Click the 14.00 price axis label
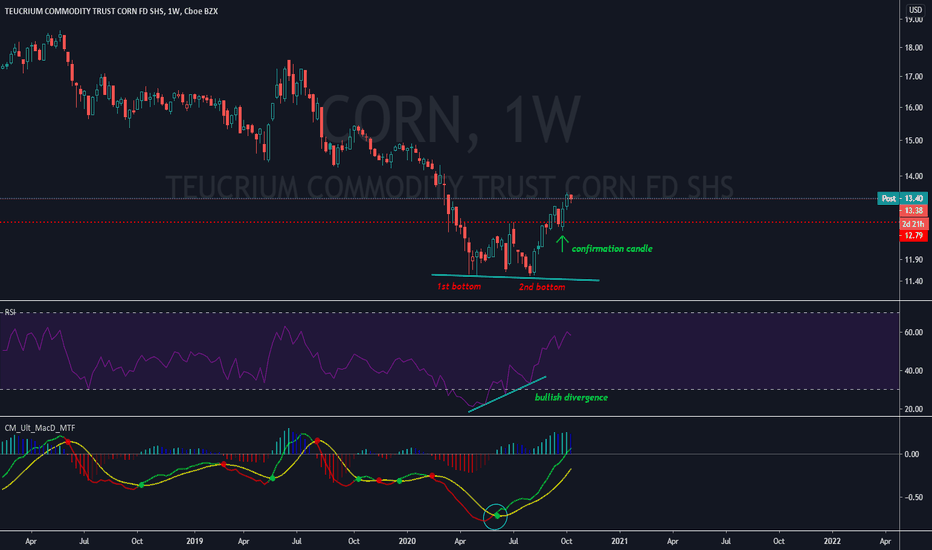Screen dimensions: 932x550 pyautogui.click(x=914, y=176)
